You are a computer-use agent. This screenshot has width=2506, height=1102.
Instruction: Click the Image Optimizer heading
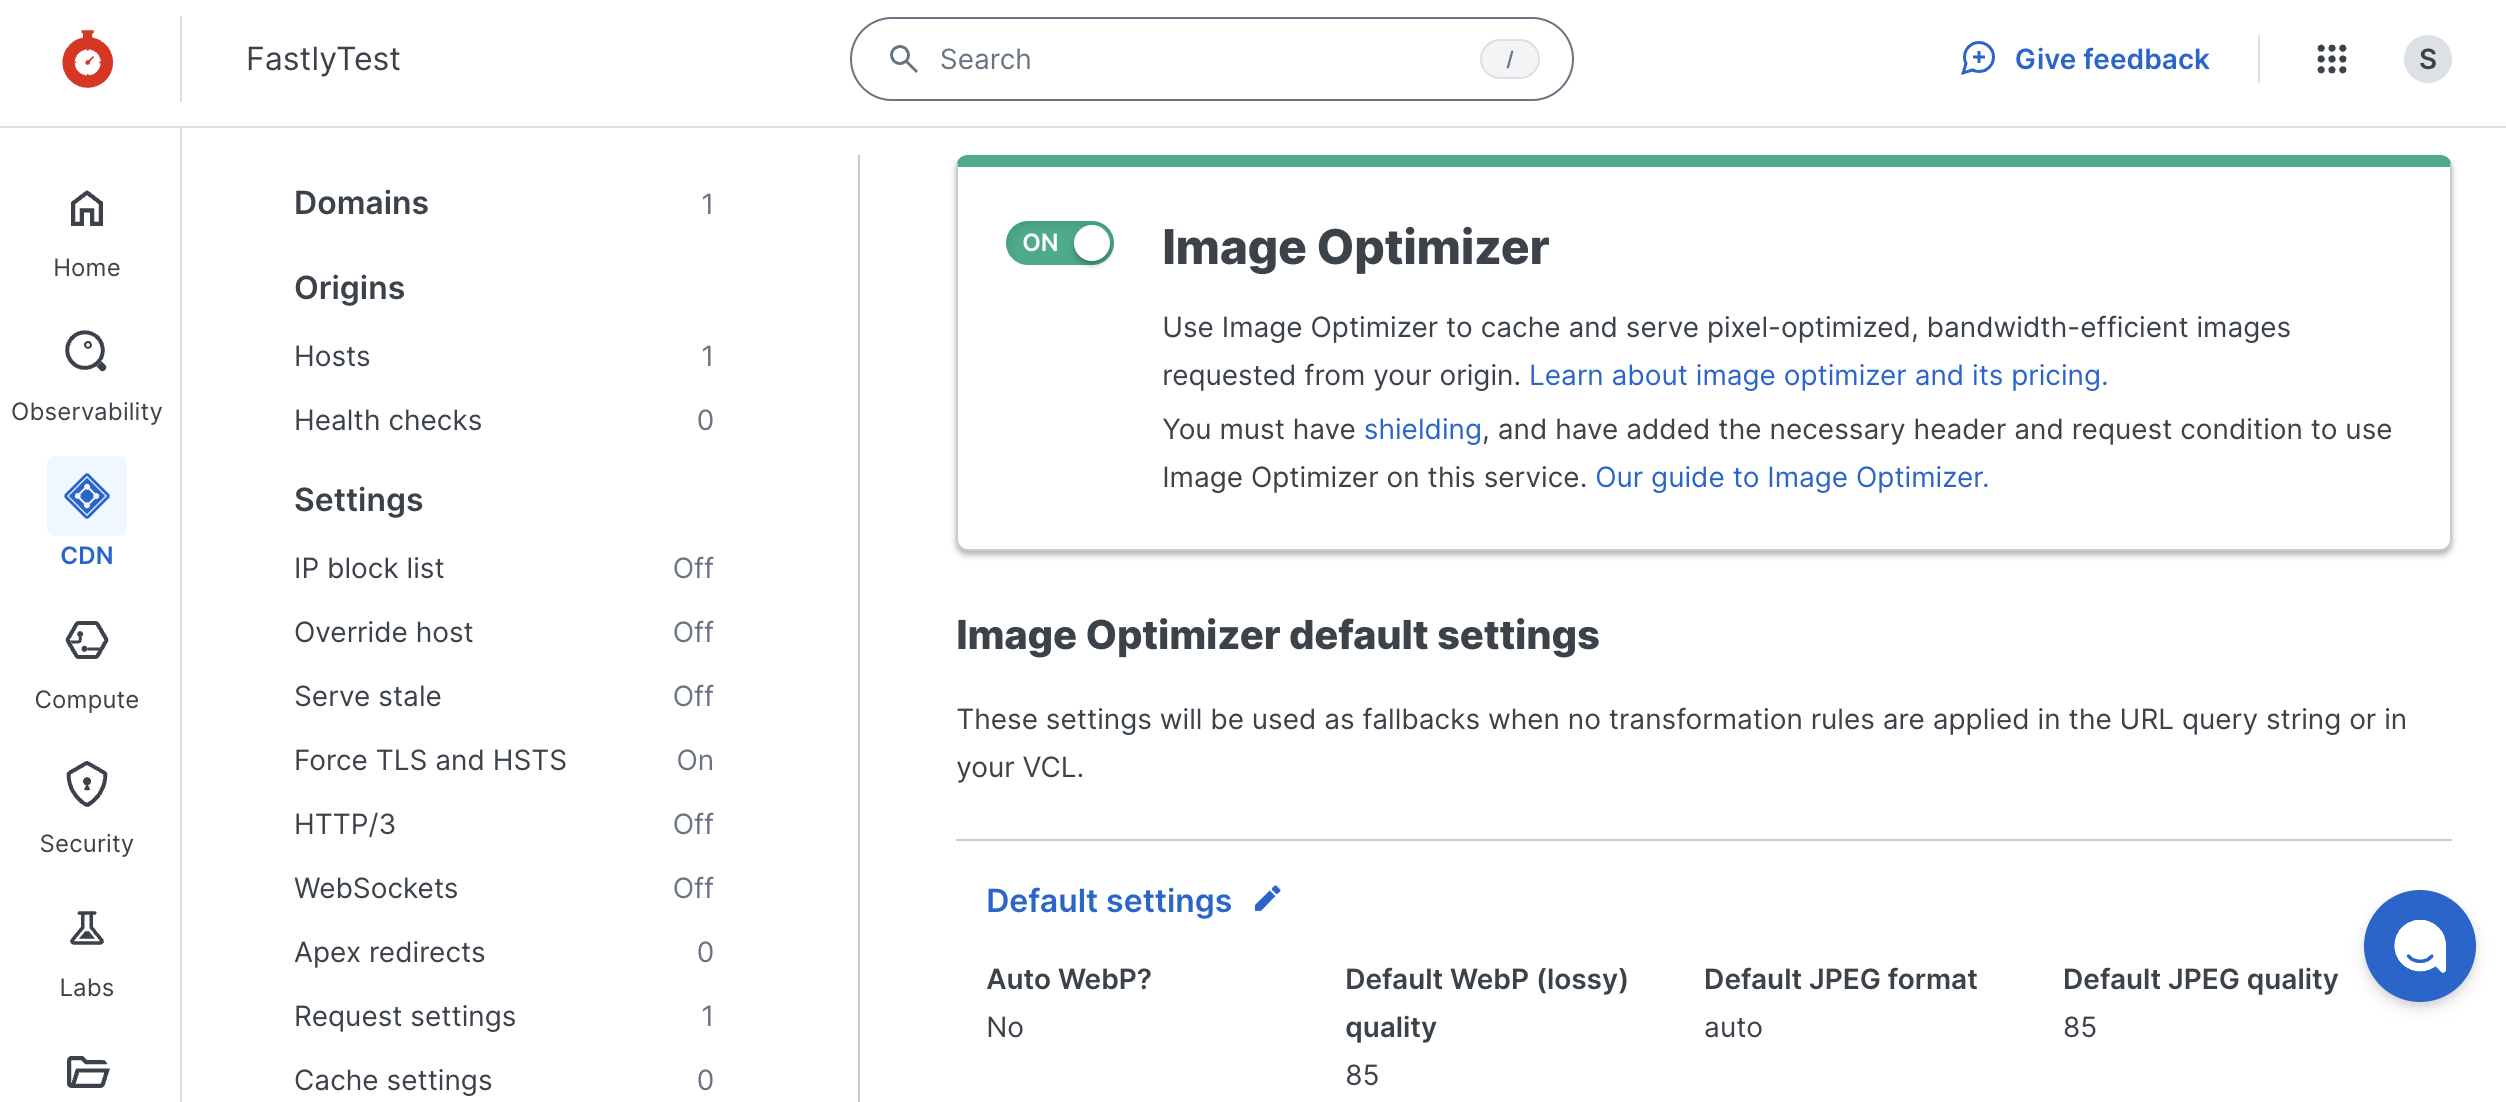tap(1355, 247)
